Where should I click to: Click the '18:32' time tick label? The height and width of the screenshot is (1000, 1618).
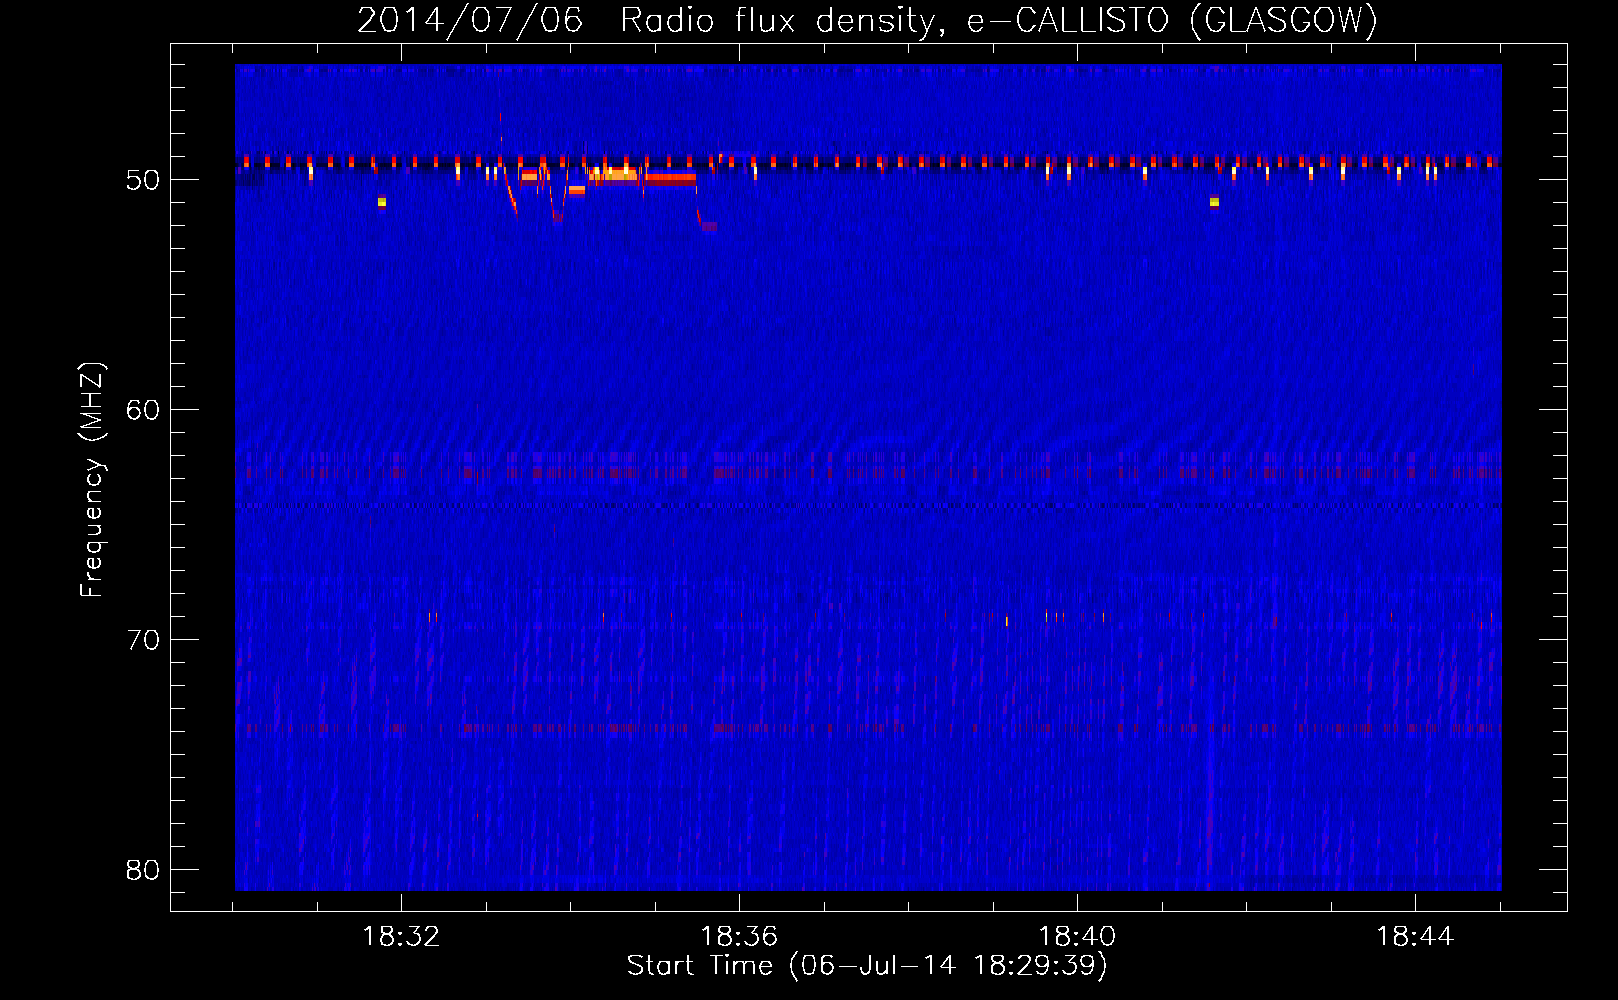[x=401, y=937]
